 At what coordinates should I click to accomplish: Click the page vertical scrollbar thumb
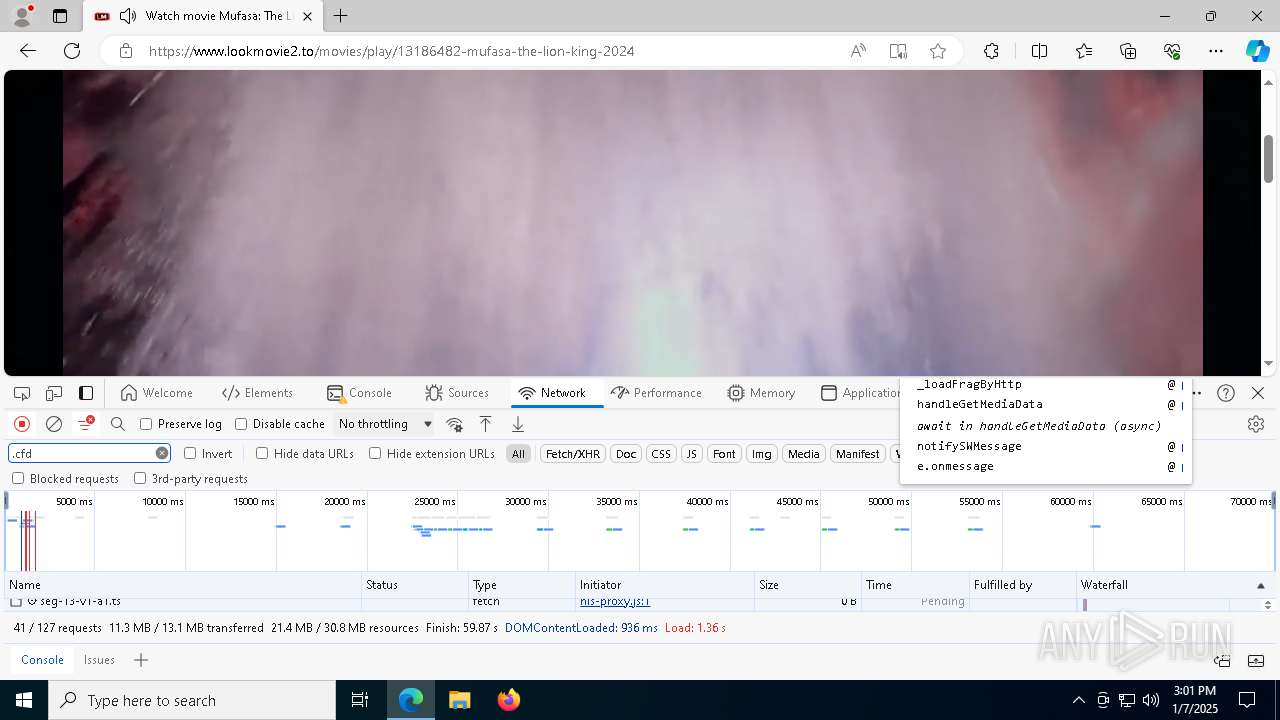(1268, 158)
